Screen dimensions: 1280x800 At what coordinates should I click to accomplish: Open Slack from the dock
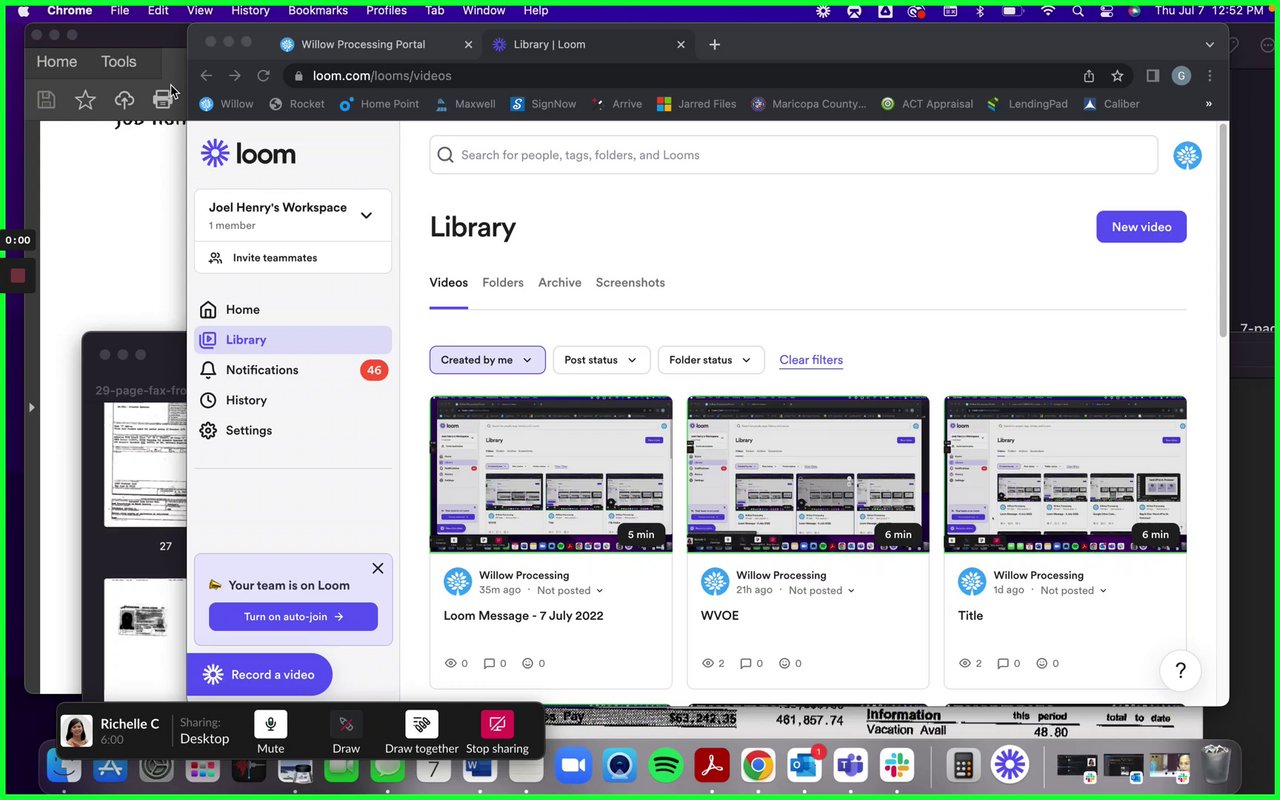pyautogui.click(x=896, y=766)
